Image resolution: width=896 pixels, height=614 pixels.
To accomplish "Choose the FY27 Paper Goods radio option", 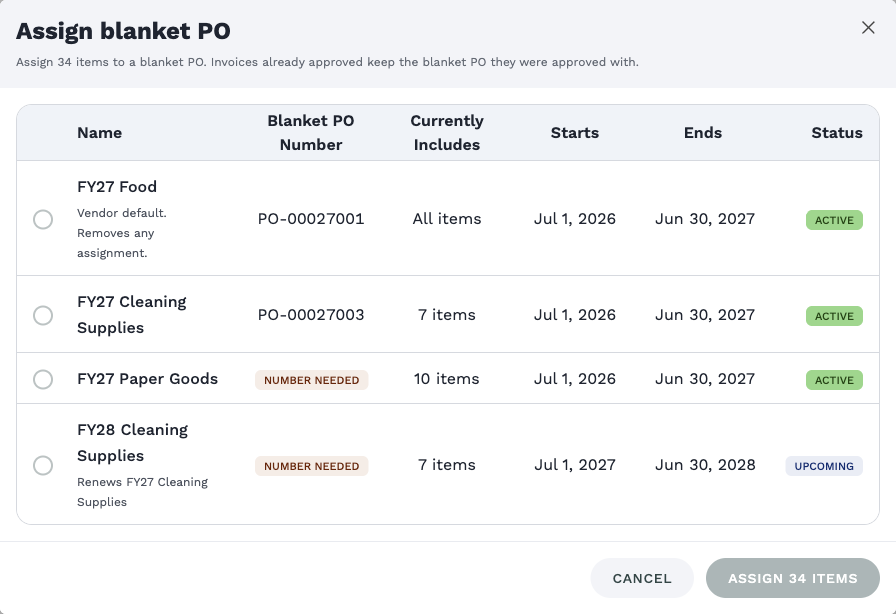I will pyautogui.click(x=43, y=379).
